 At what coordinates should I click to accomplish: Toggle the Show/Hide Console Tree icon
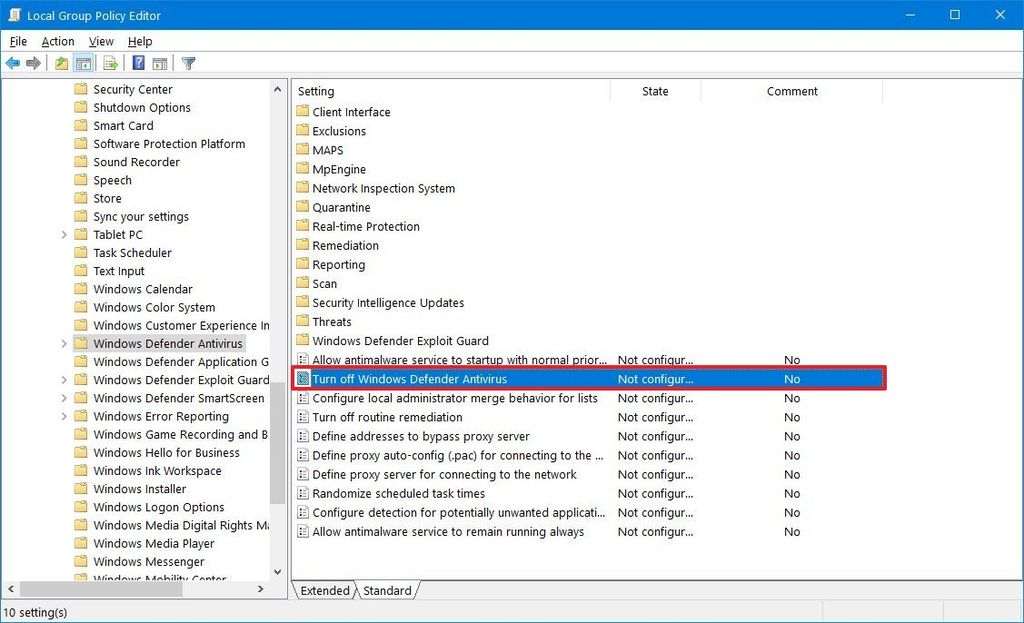(x=83, y=63)
